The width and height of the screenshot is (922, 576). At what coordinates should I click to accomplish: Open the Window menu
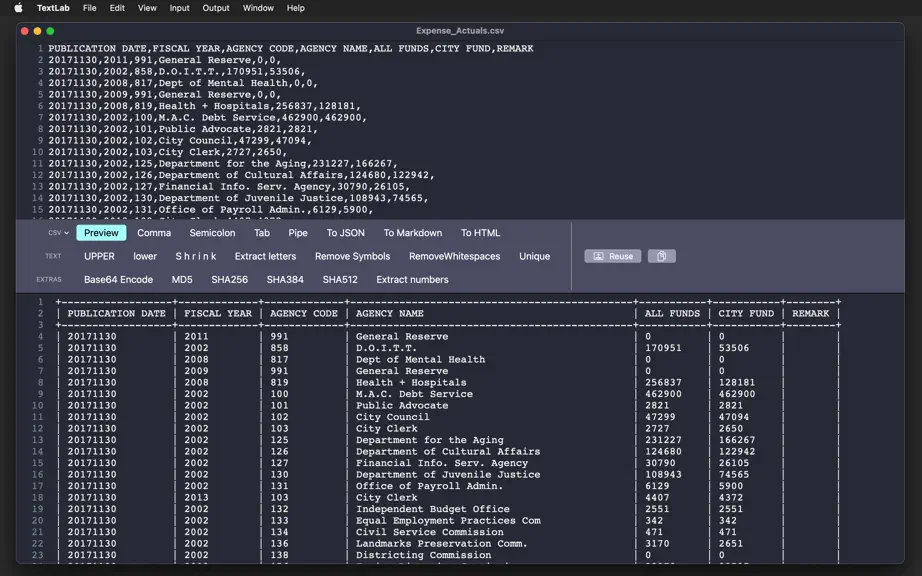(258, 8)
